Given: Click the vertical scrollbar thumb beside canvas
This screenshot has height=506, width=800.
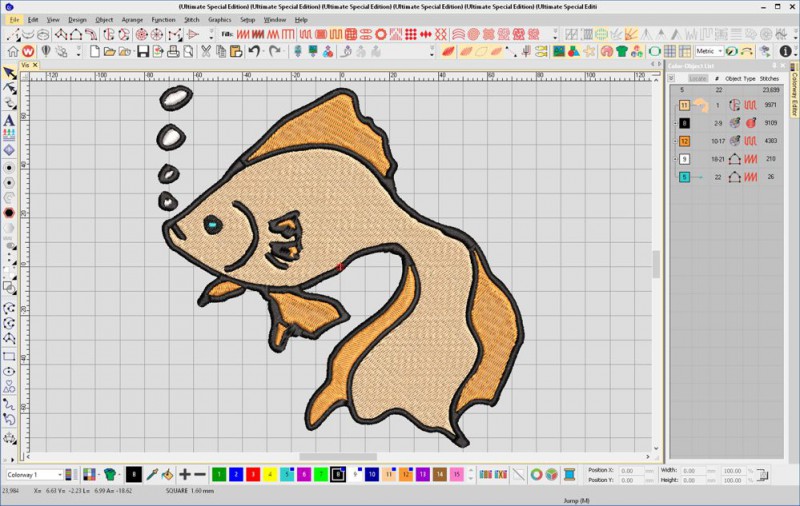Looking at the screenshot, I should (656, 264).
